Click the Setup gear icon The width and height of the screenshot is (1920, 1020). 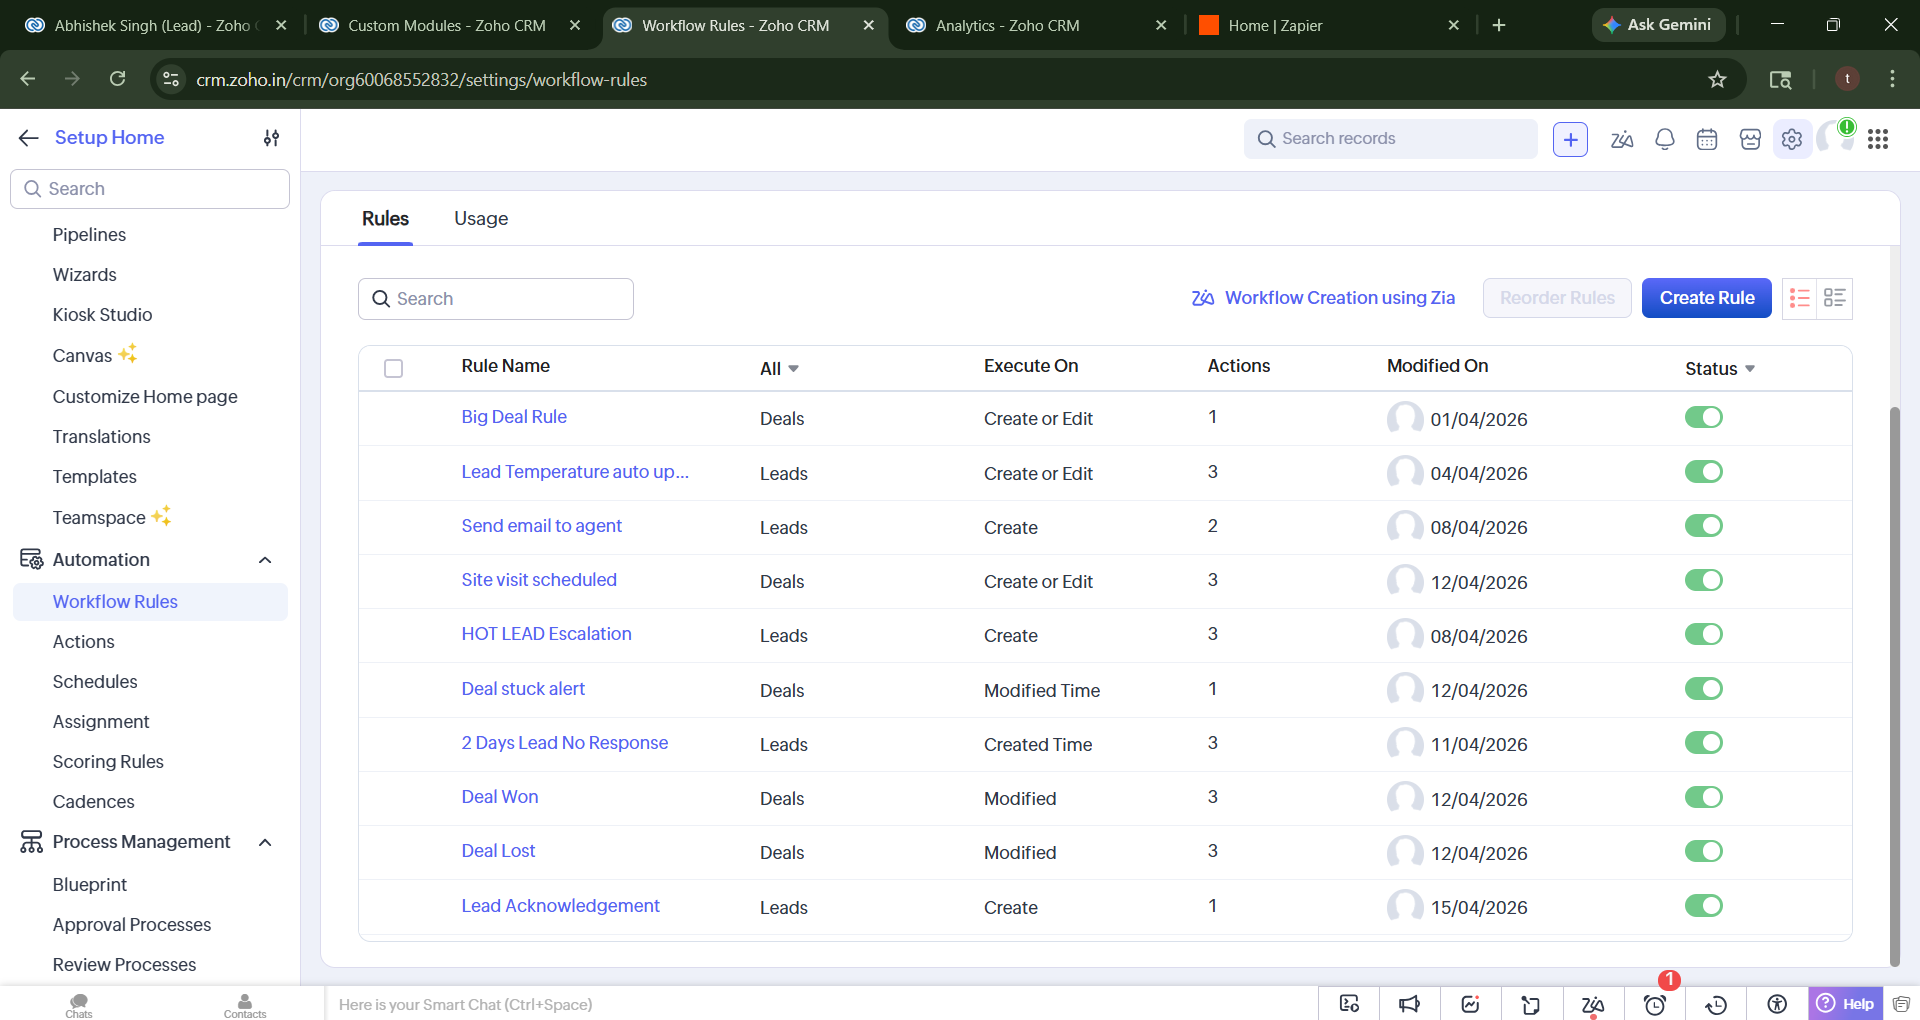(x=1791, y=140)
